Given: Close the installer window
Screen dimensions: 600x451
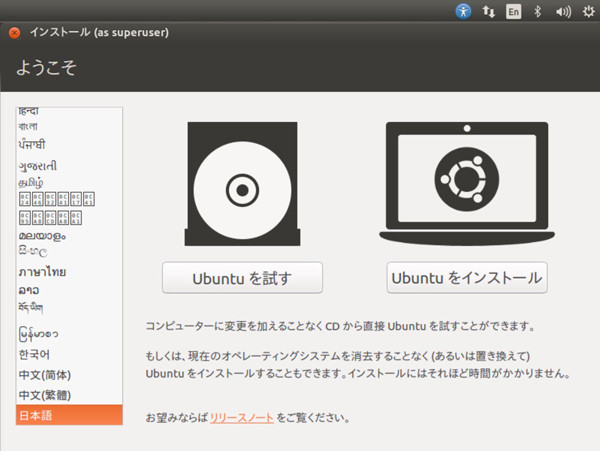Looking at the screenshot, I should 15,33.
